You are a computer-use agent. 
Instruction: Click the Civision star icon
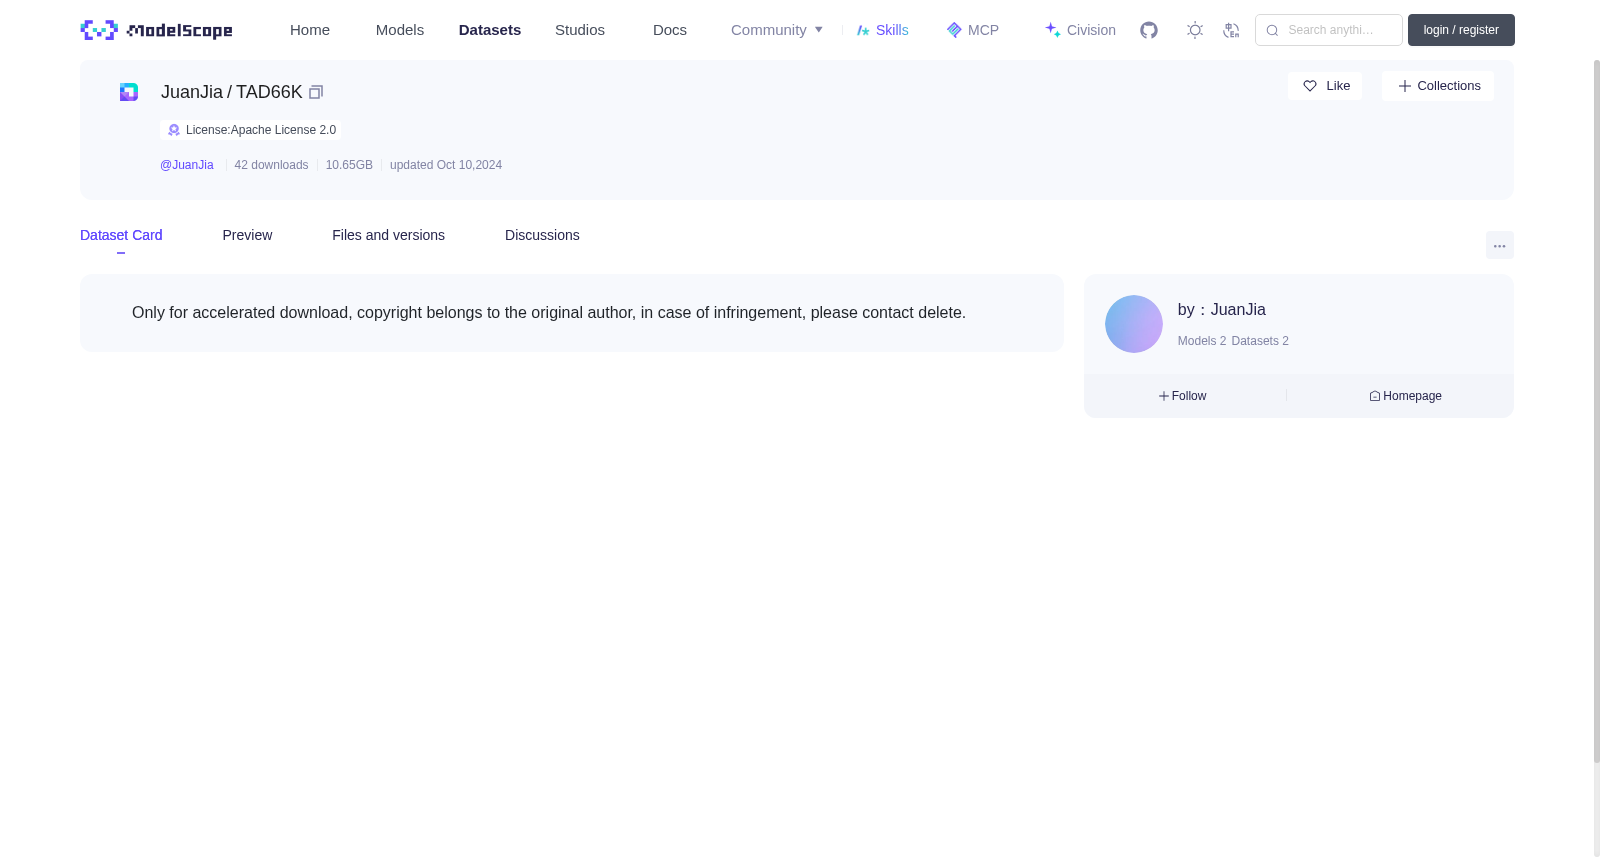[x=1053, y=30]
